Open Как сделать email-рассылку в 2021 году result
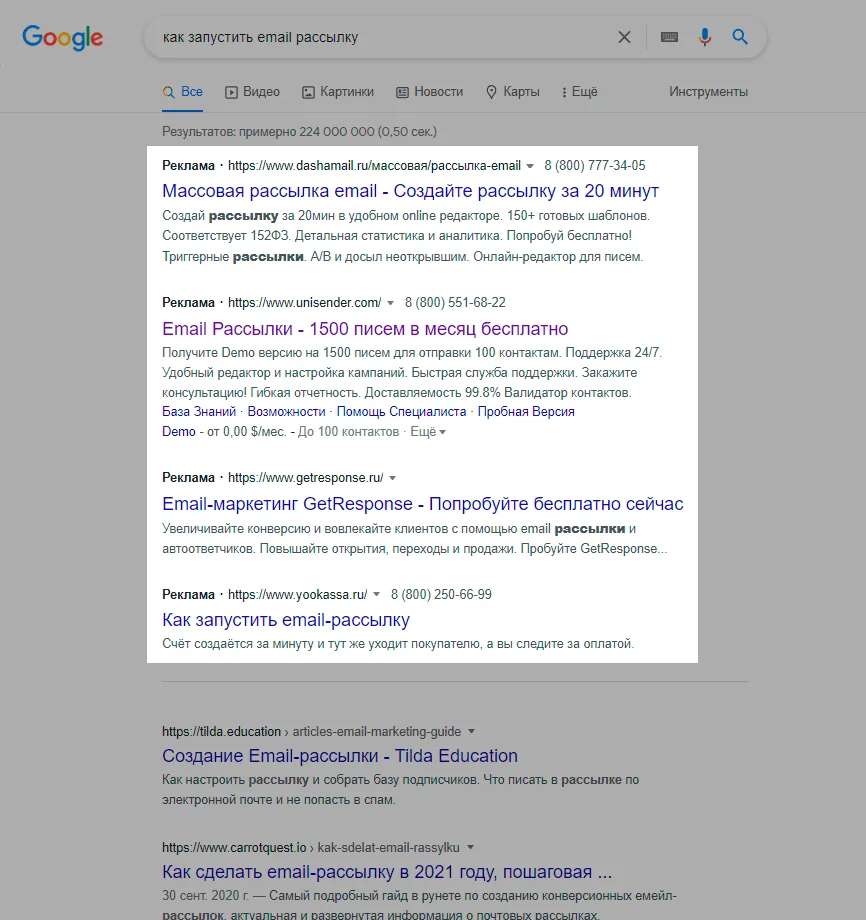866x920 pixels. coord(387,872)
